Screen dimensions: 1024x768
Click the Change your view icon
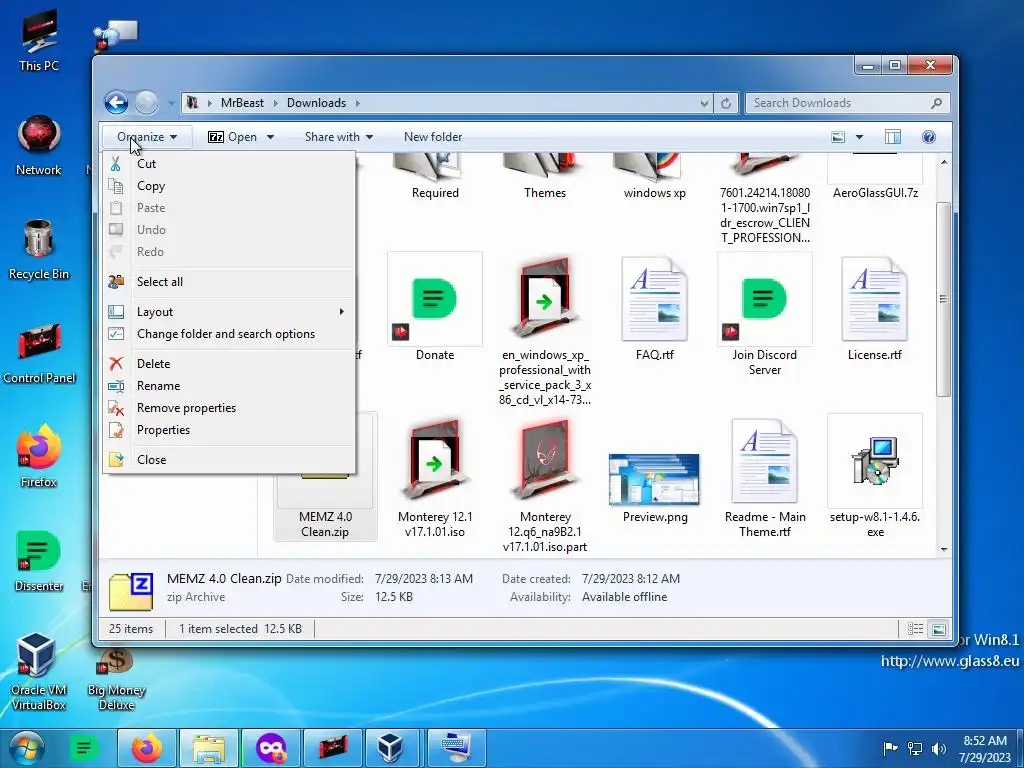click(838, 137)
